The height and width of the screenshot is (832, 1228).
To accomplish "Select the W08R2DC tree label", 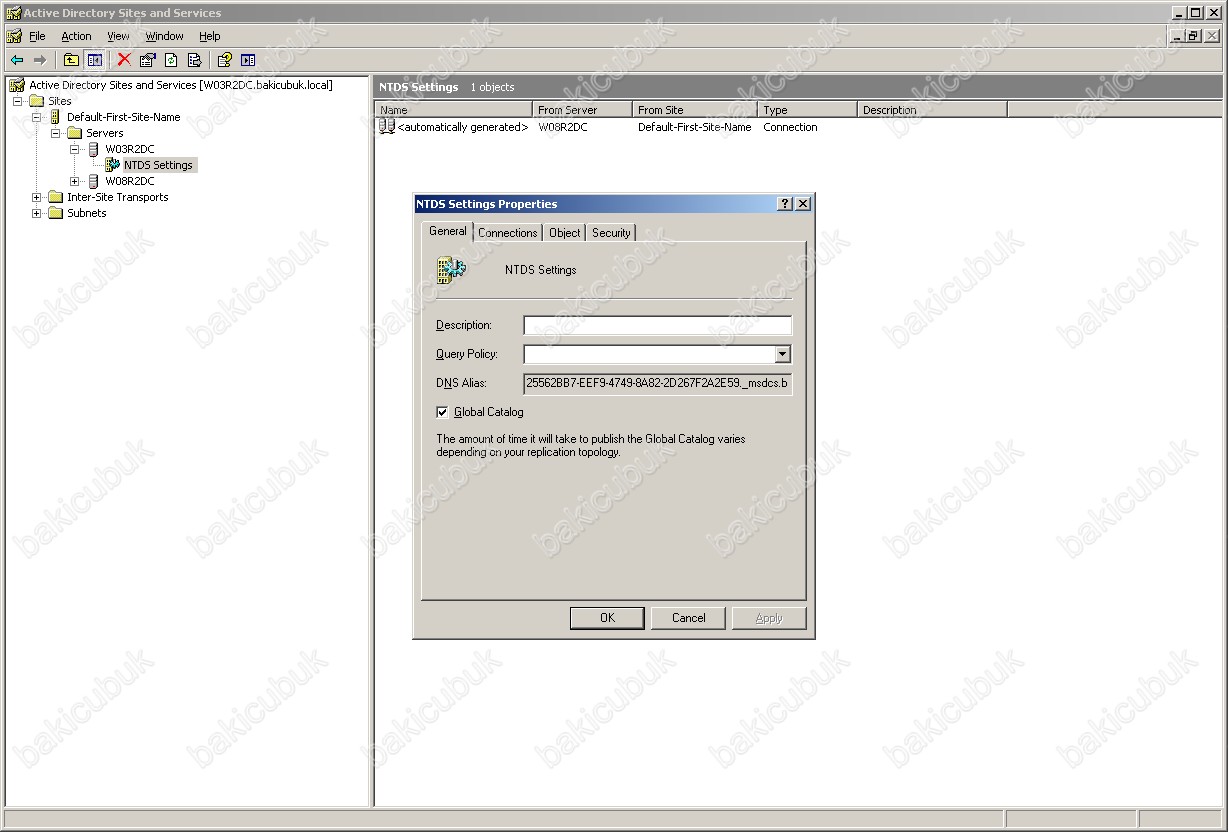I will tap(130, 181).
